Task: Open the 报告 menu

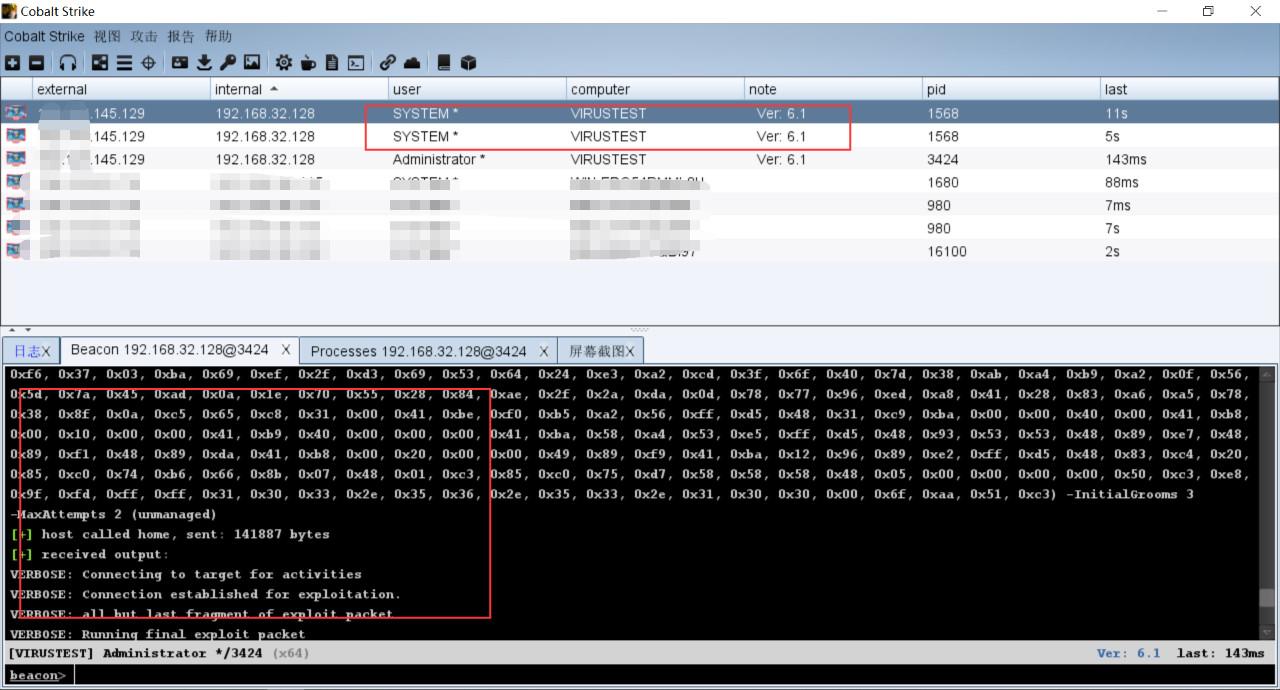Action: (181, 36)
